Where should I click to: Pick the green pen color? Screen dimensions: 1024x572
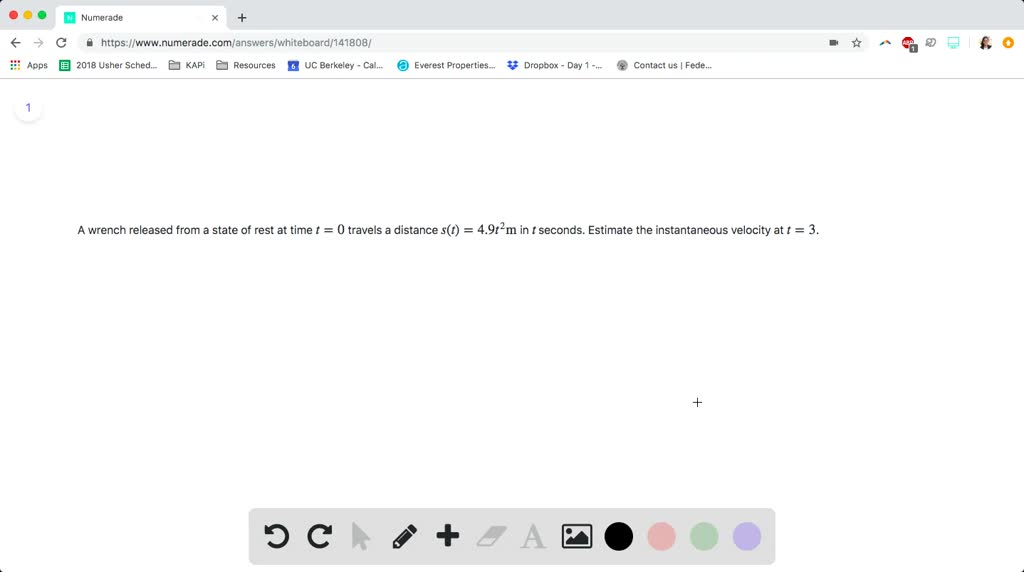(x=704, y=536)
